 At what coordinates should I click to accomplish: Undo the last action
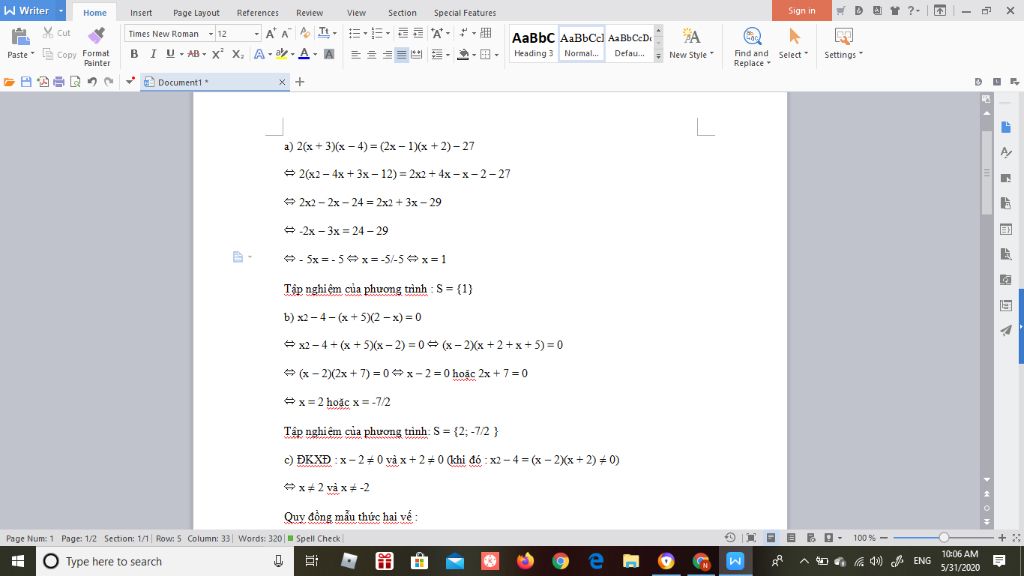pyautogui.click(x=92, y=82)
